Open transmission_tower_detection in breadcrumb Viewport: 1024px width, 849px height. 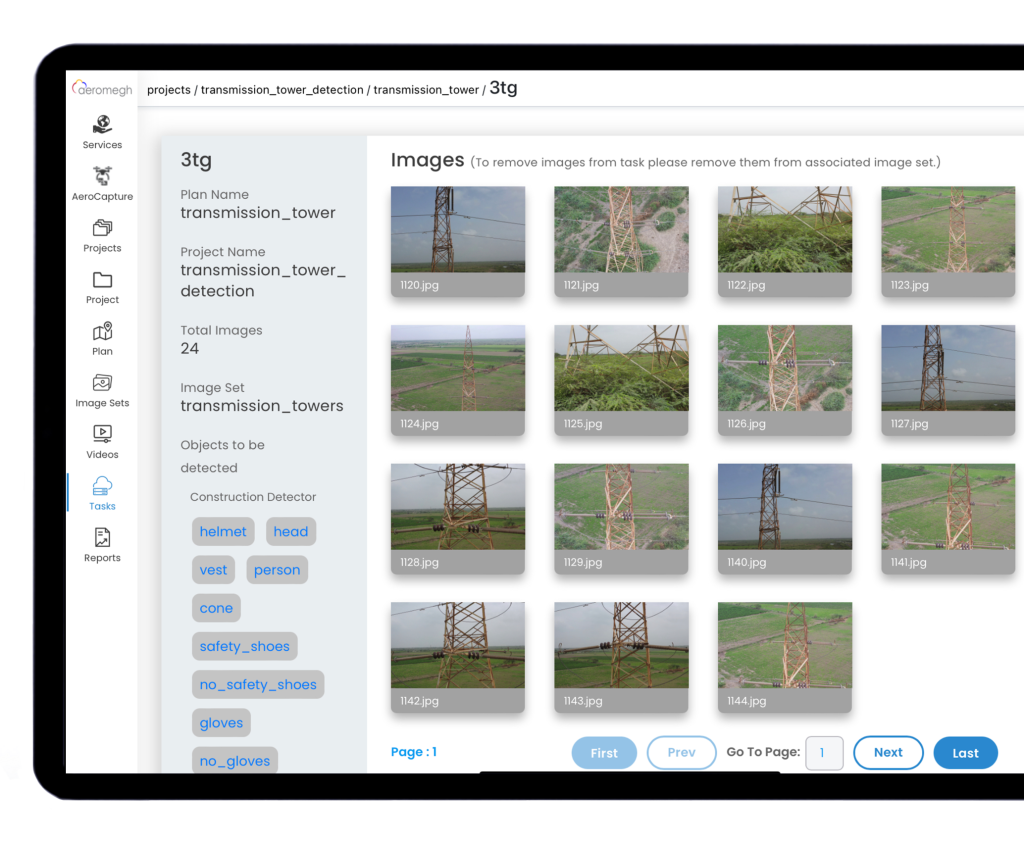[281, 89]
